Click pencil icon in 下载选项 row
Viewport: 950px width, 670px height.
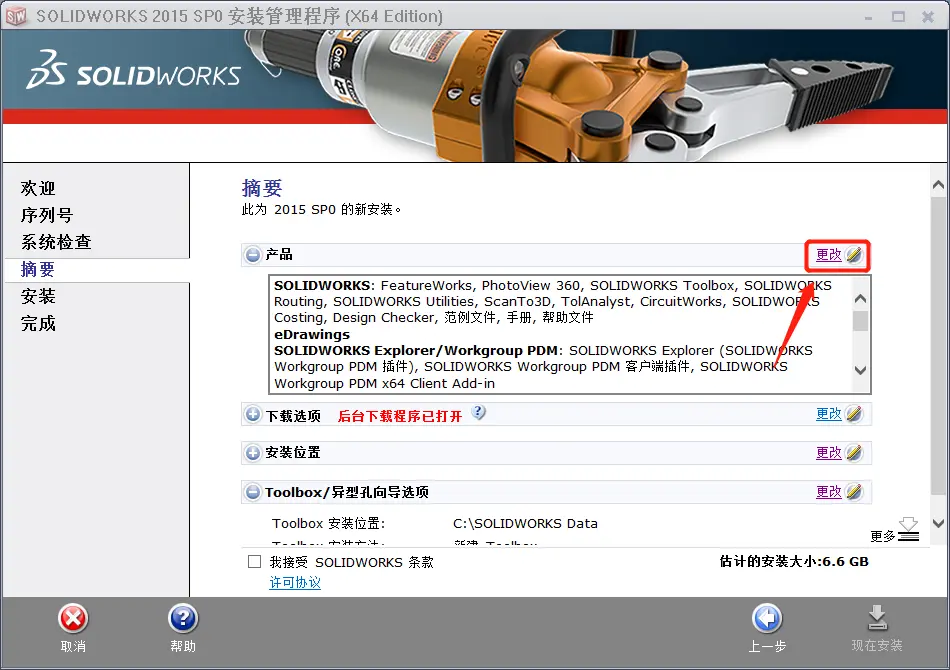(x=854, y=414)
